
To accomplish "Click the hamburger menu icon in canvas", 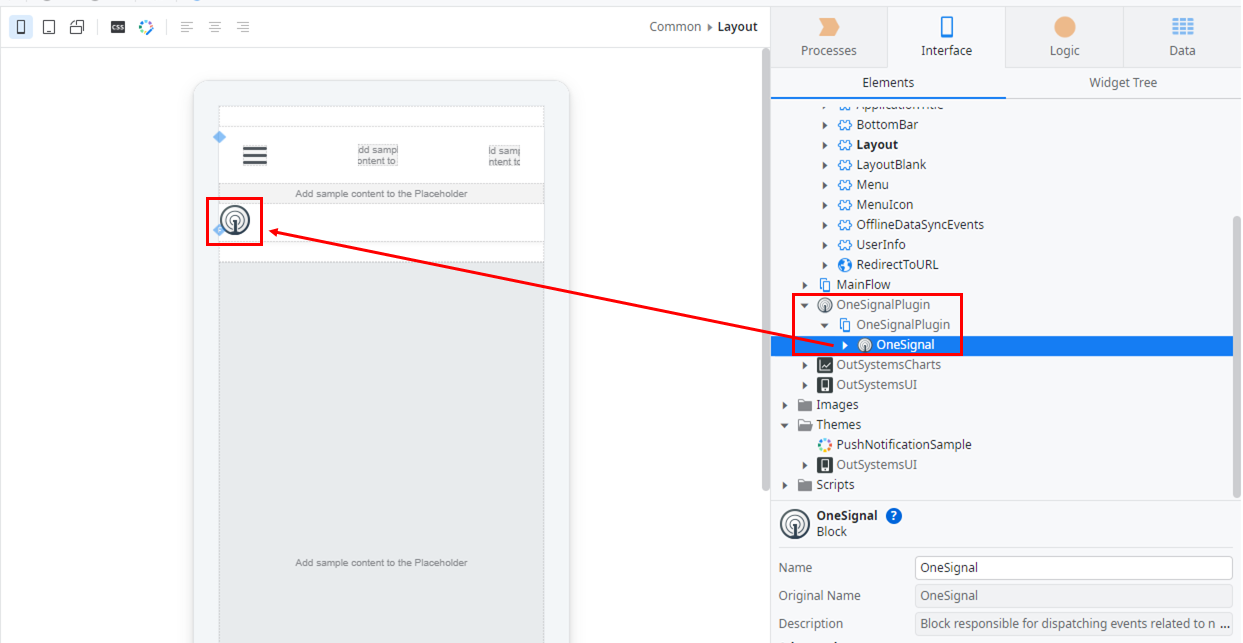I will coord(255,155).
